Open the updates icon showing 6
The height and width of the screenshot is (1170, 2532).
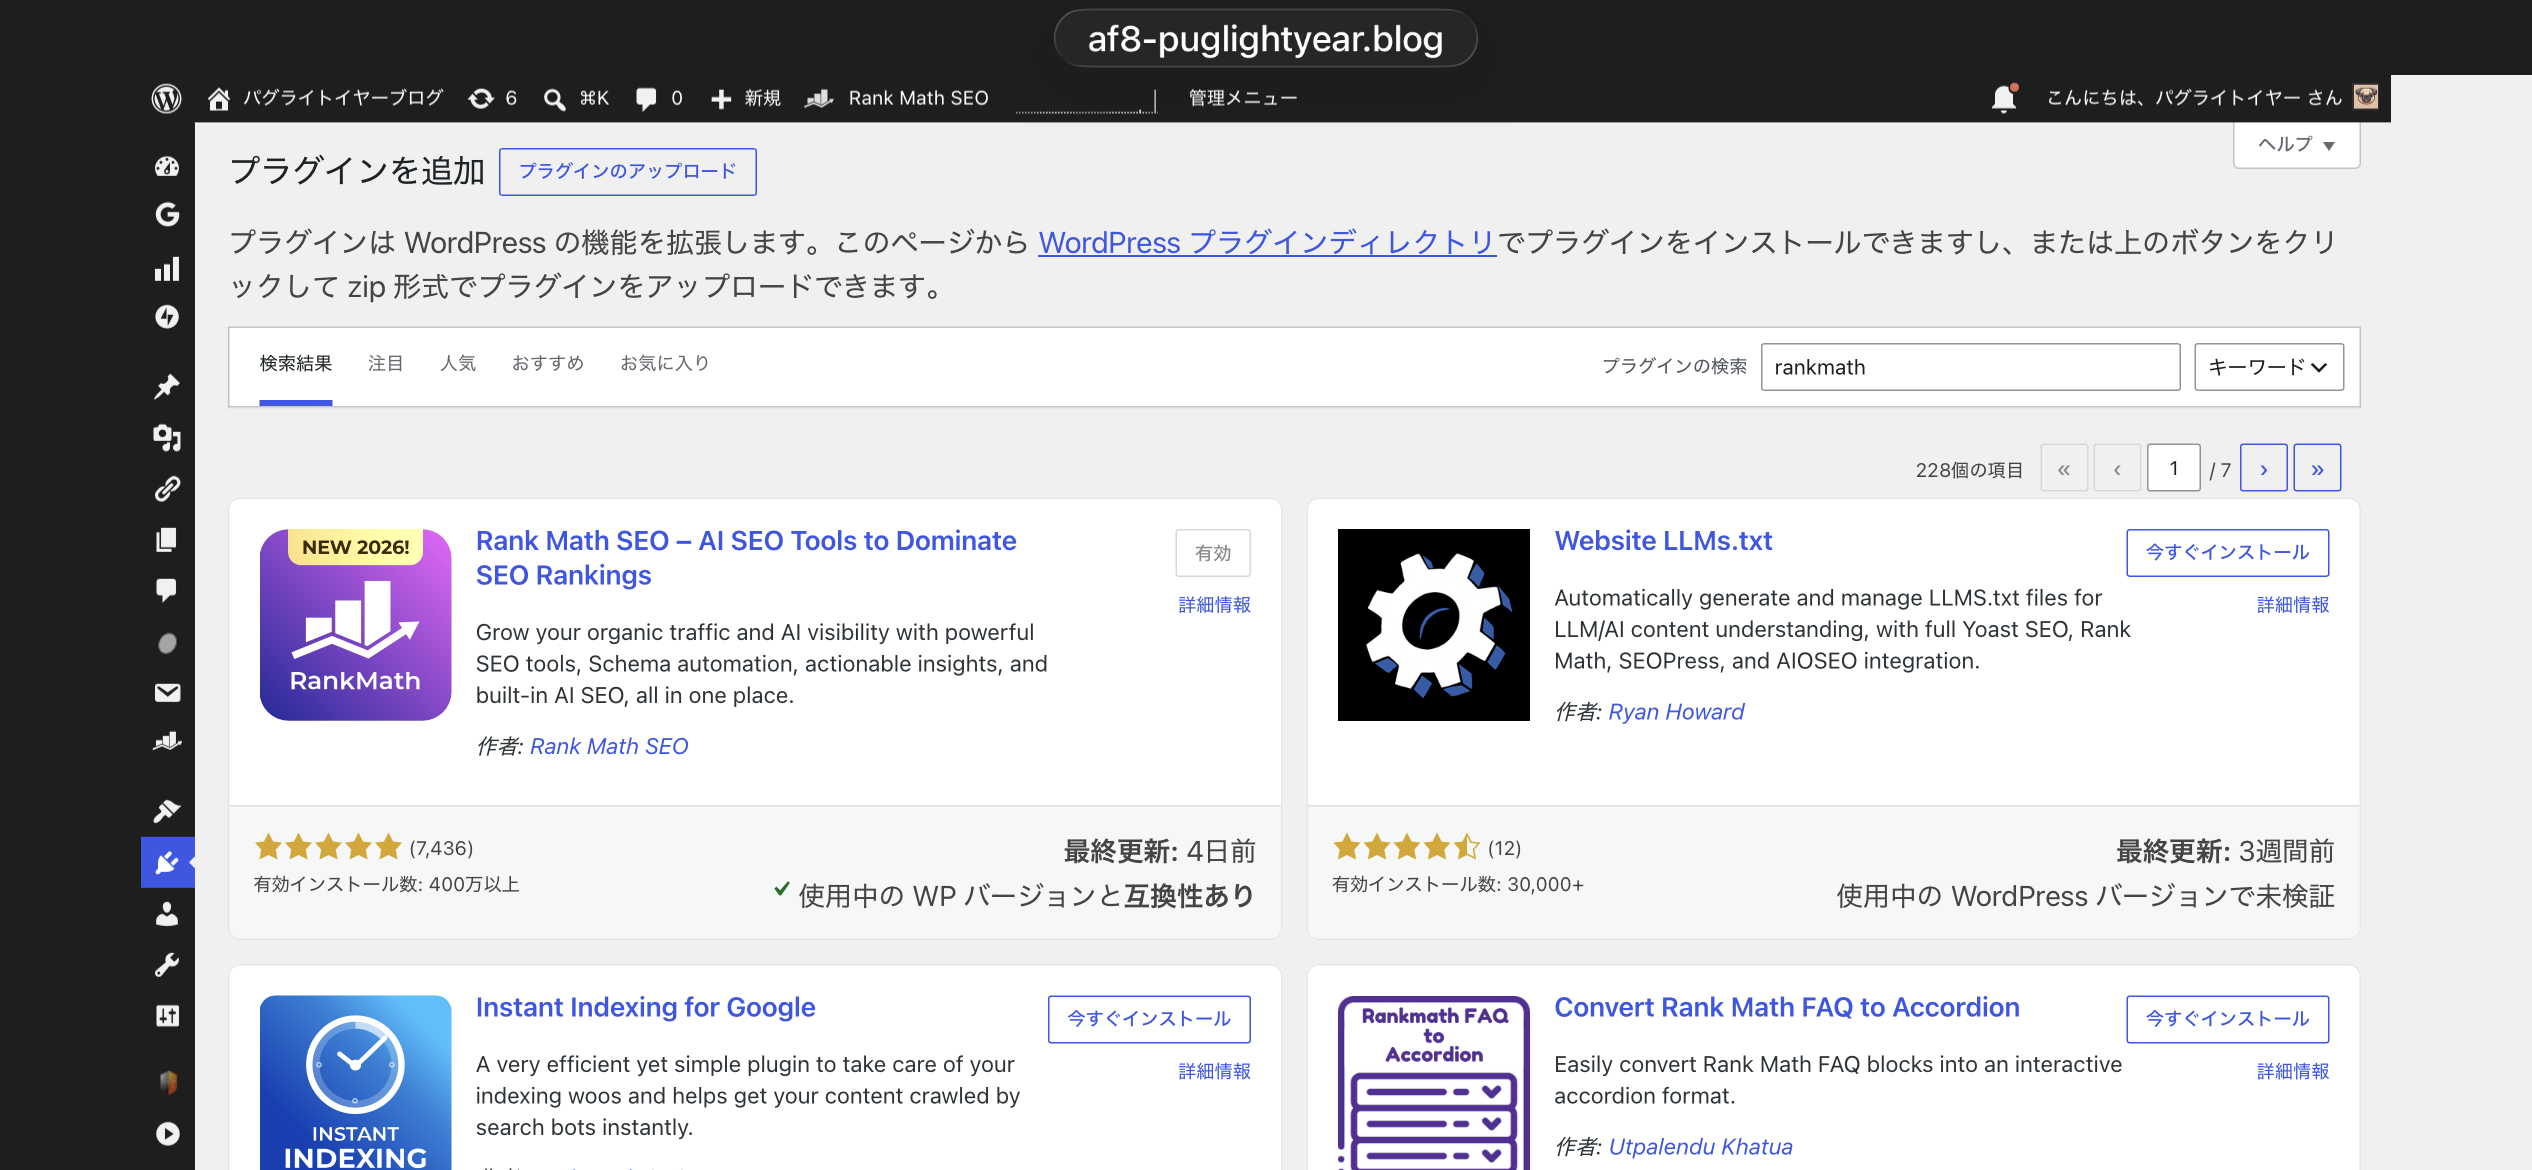(x=481, y=98)
